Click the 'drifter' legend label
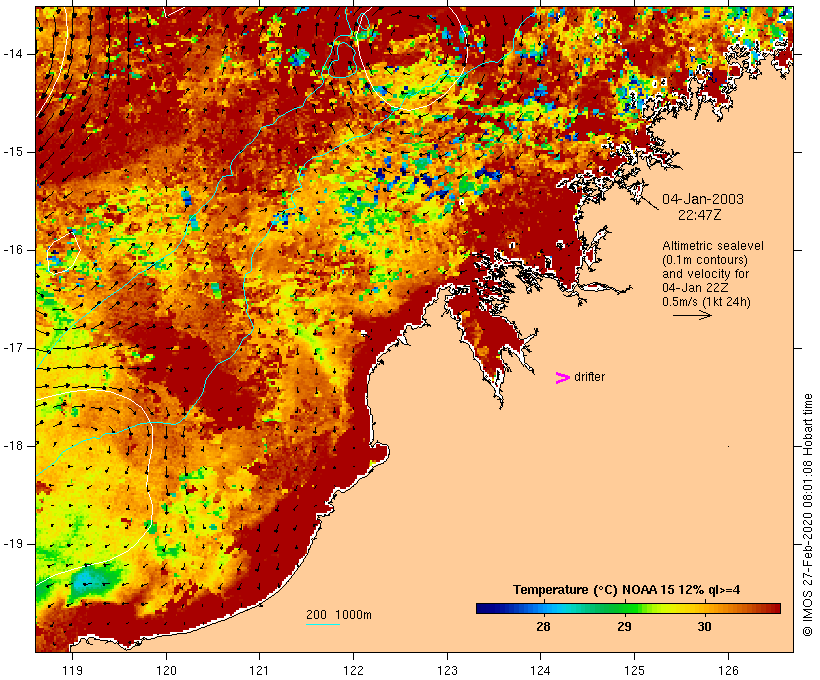Screen dimensions: 820x680 (x=589, y=377)
